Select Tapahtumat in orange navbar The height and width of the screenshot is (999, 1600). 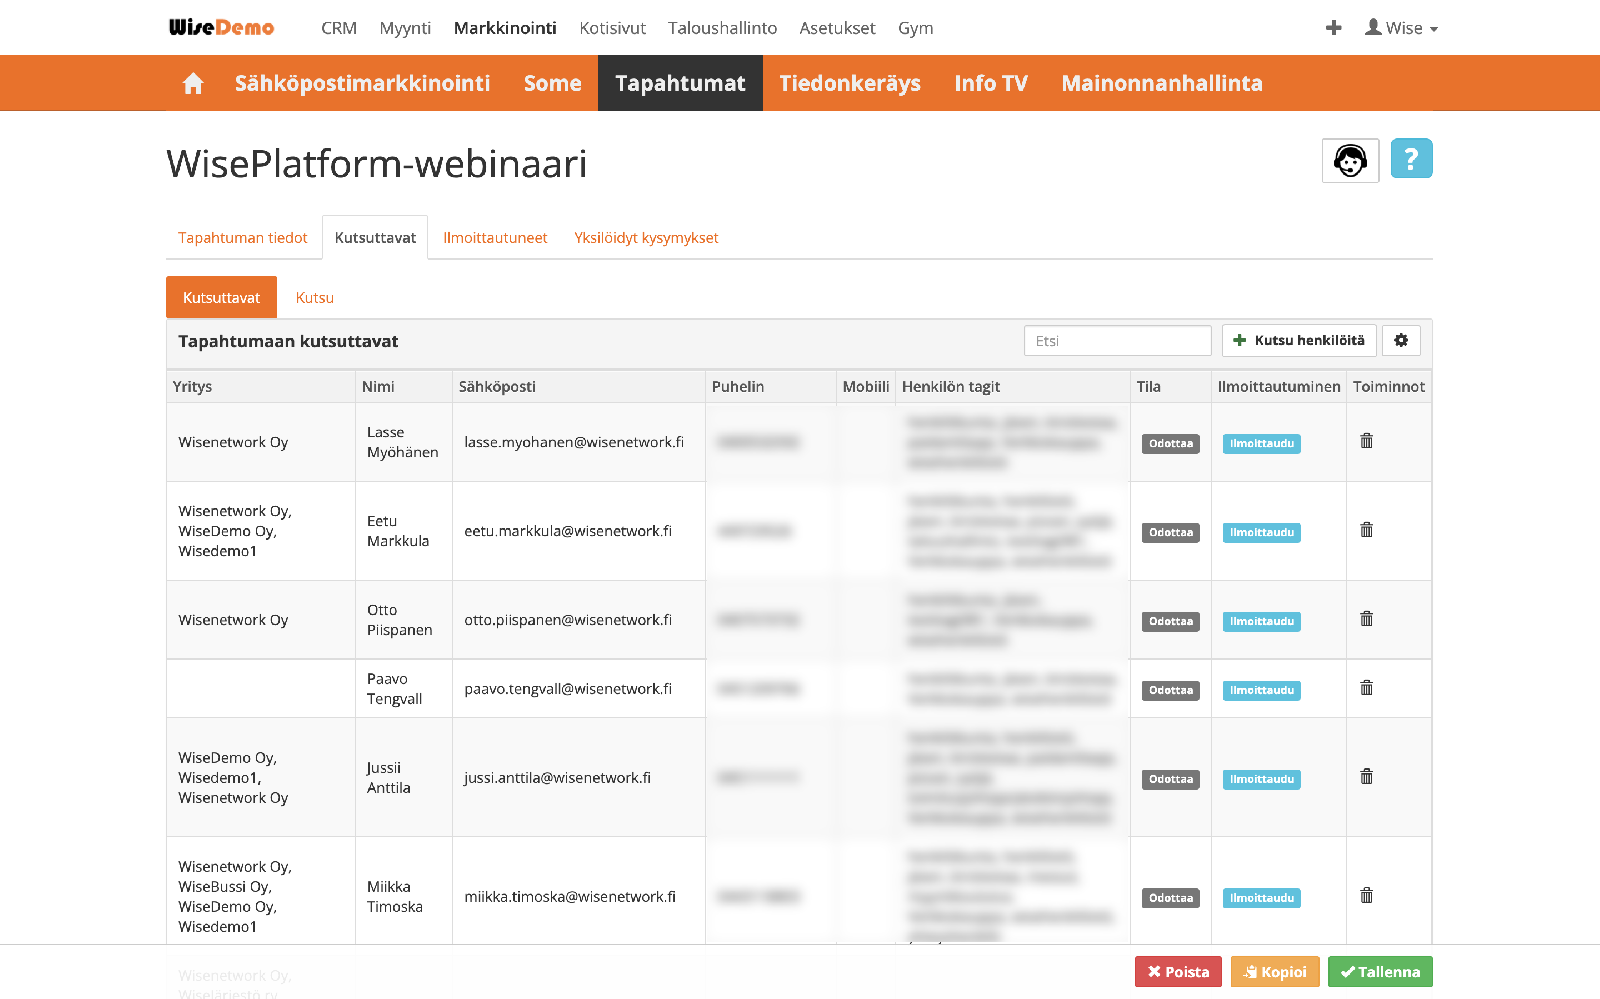tap(680, 83)
